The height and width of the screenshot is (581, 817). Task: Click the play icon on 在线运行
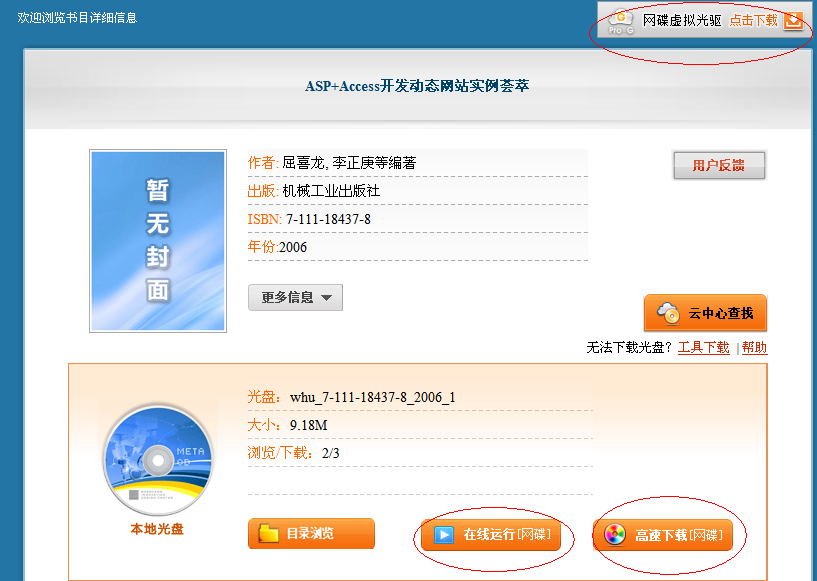coord(441,535)
